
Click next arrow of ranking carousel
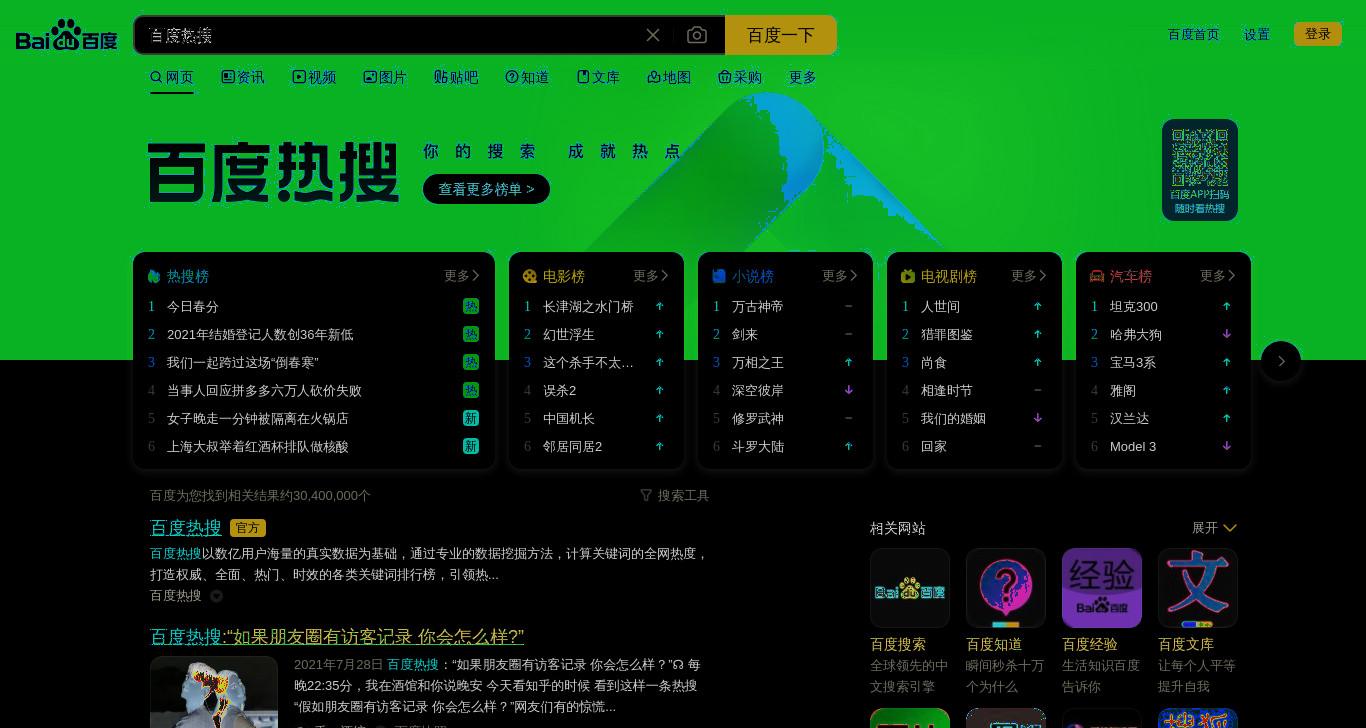click(x=1281, y=361)
